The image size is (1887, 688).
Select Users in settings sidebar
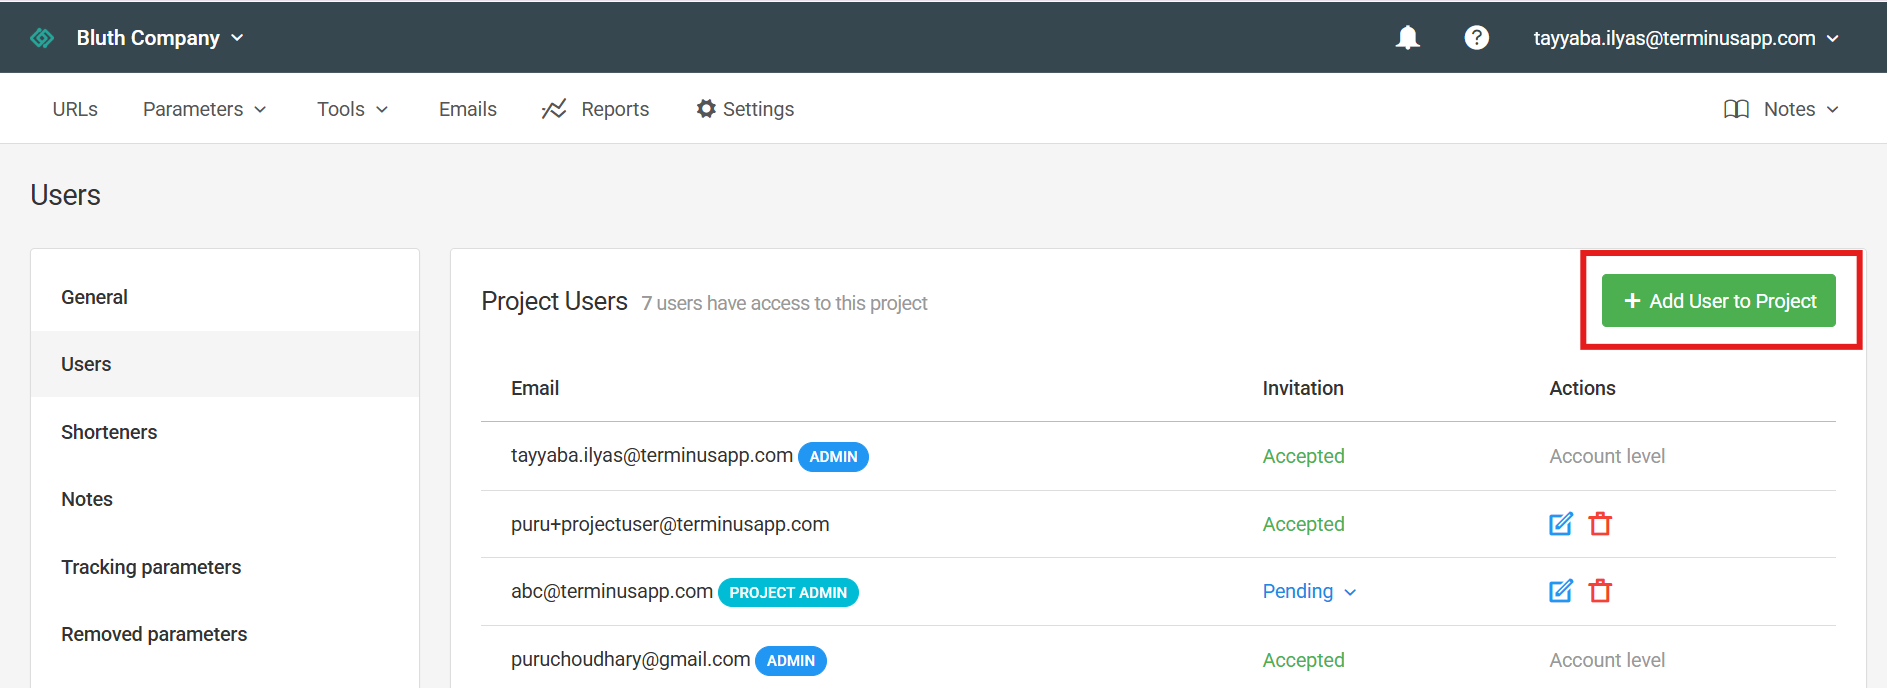(x=225, y=364)
